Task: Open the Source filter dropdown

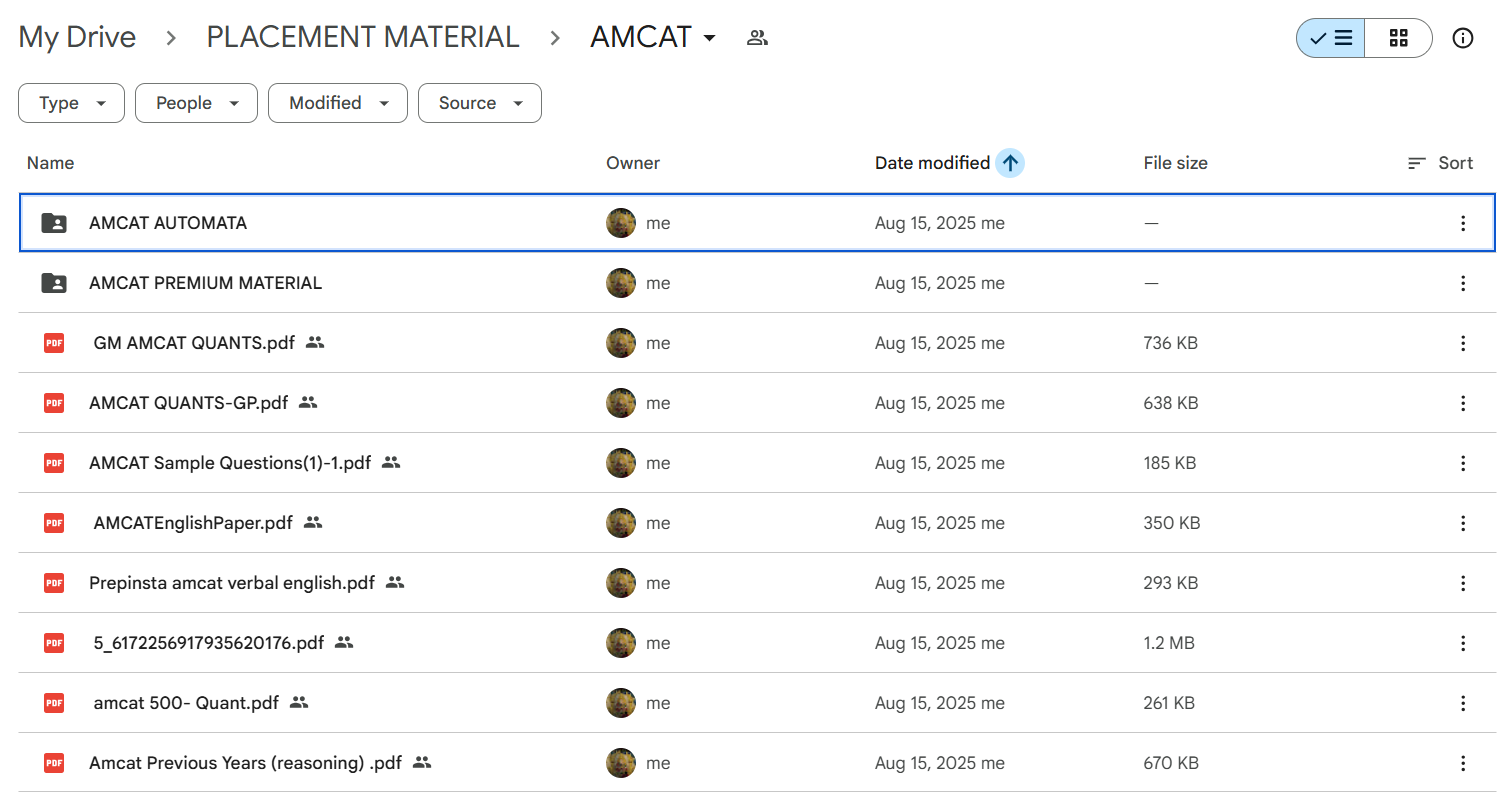Action: [x=479, y=103]
